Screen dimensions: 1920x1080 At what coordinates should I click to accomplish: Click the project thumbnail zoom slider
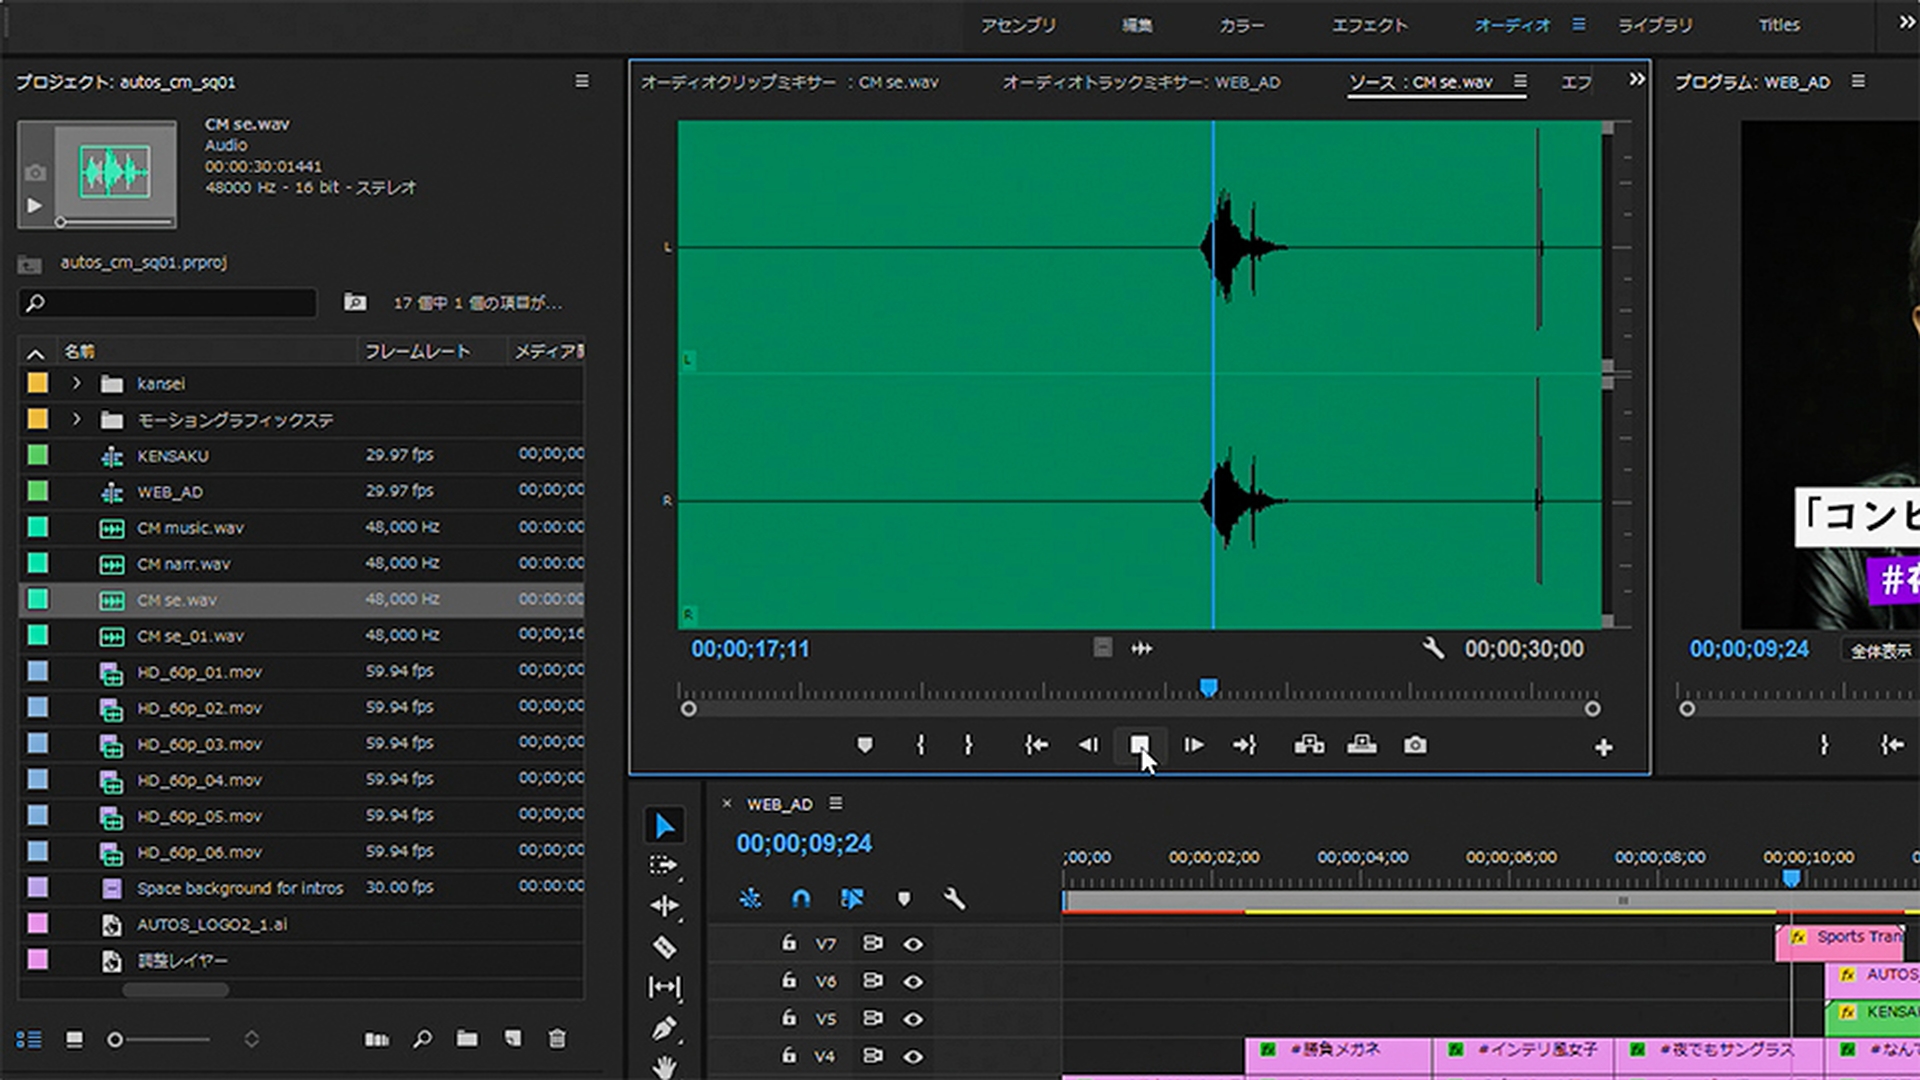tap(116, 1040)
